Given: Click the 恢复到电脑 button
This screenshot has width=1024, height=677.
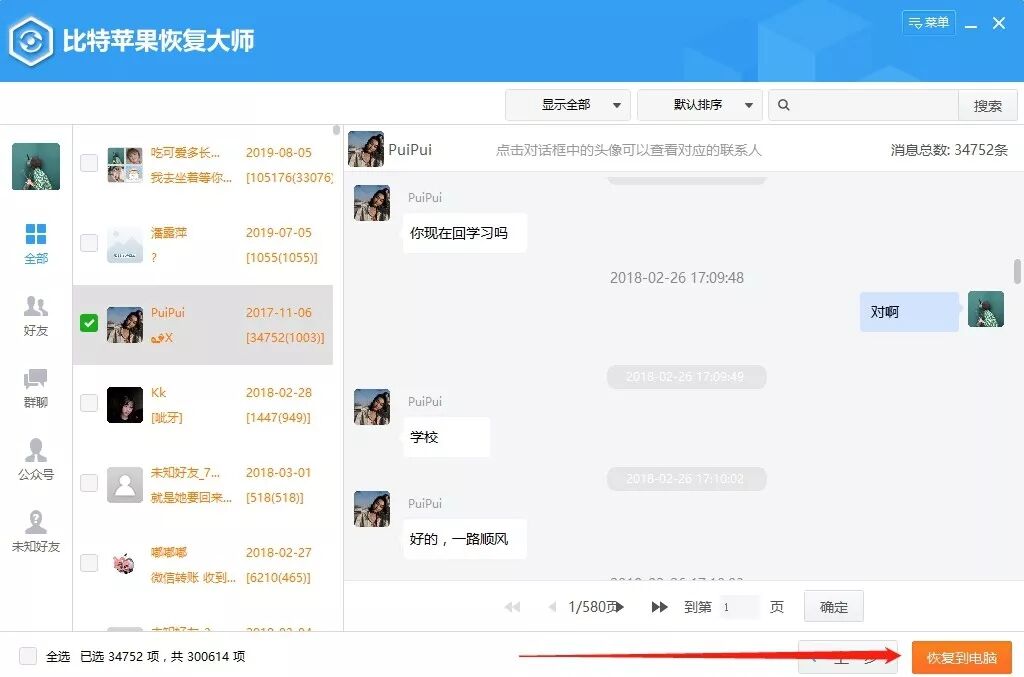Looking at the screenshot, I should tap(962, 657).
